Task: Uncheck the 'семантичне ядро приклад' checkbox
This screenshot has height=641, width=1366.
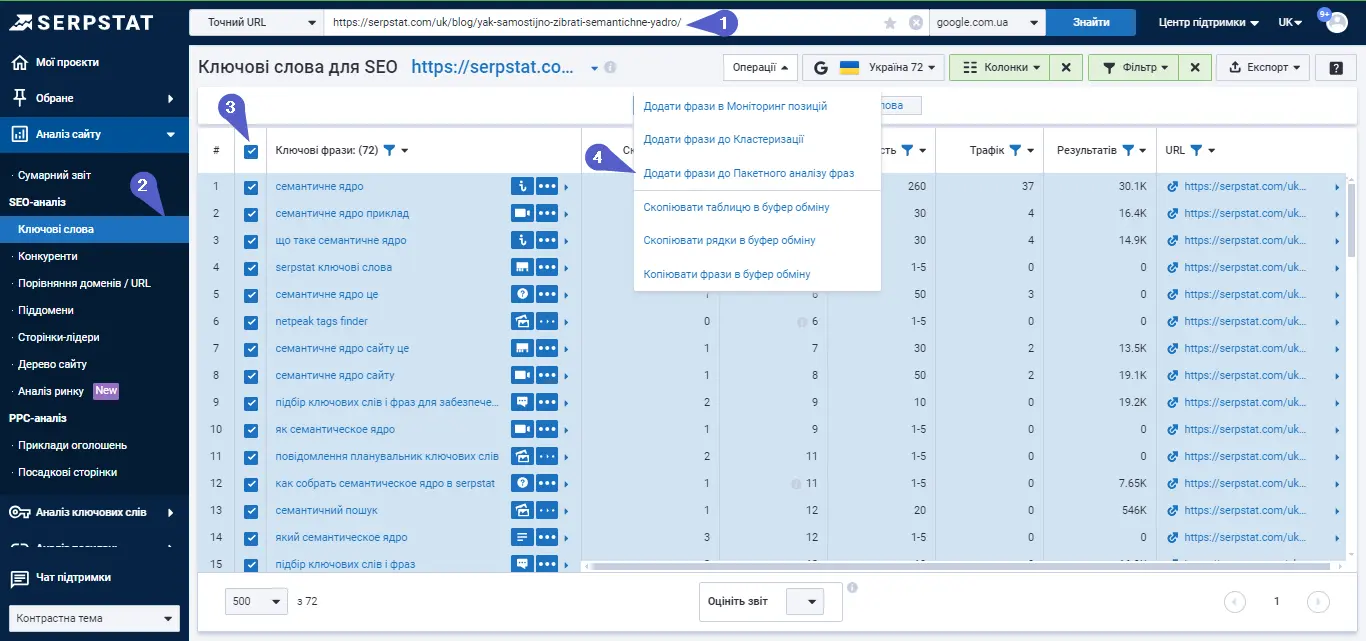Action: pos(251,214)
